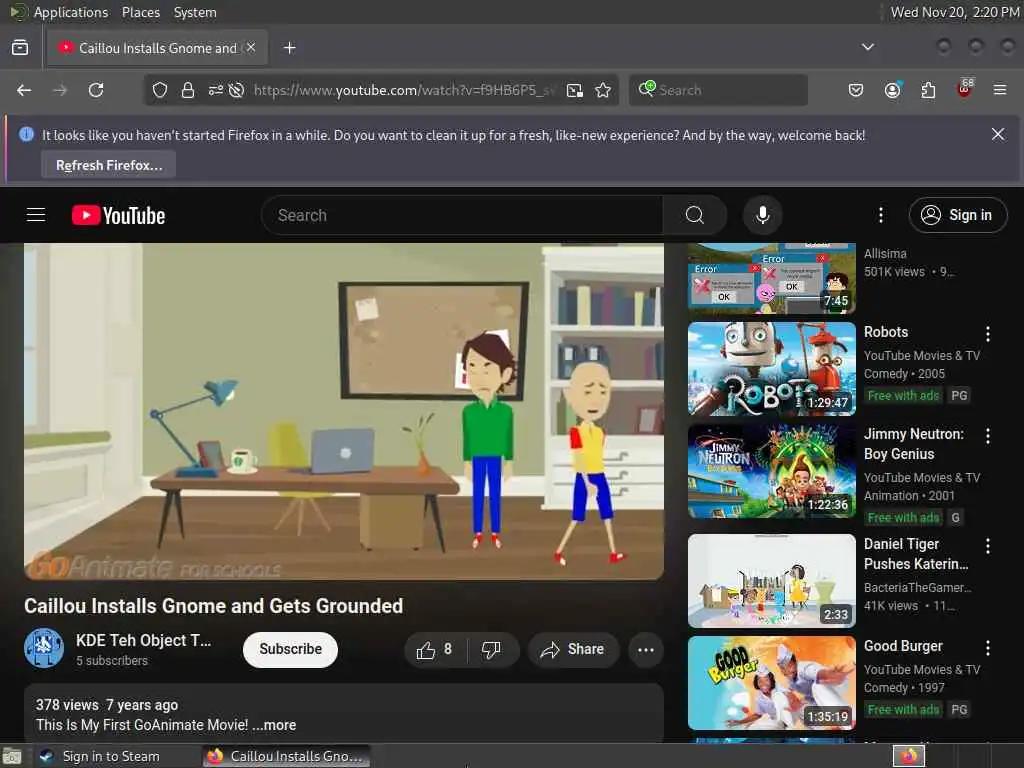This screenshot has width=1024, height=768.
Task: Reload the page with refresh icon
Action: (96, 90)
